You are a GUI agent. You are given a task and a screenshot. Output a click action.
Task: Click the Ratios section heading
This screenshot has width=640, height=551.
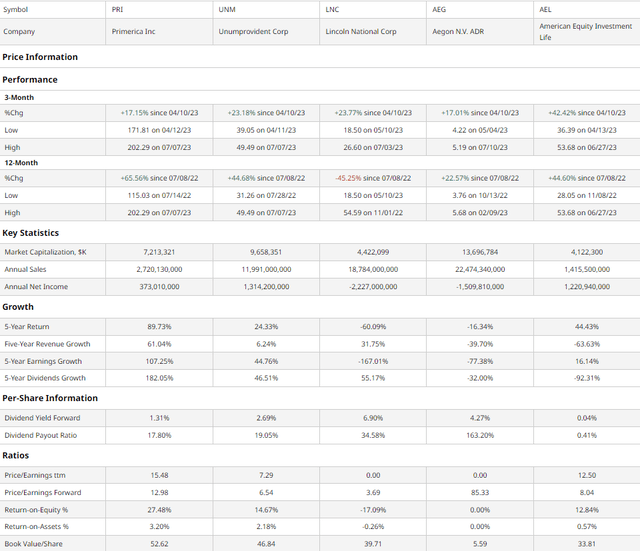(16, 455)
